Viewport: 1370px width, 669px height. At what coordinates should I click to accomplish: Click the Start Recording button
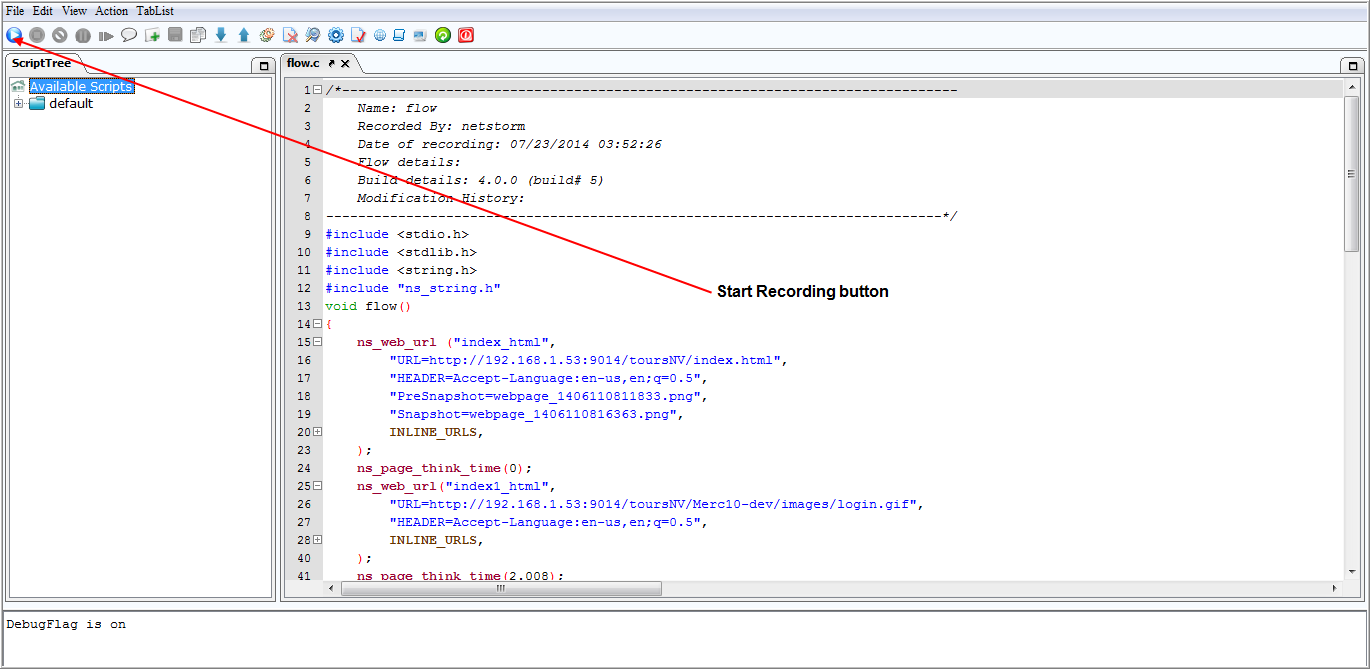14,35
